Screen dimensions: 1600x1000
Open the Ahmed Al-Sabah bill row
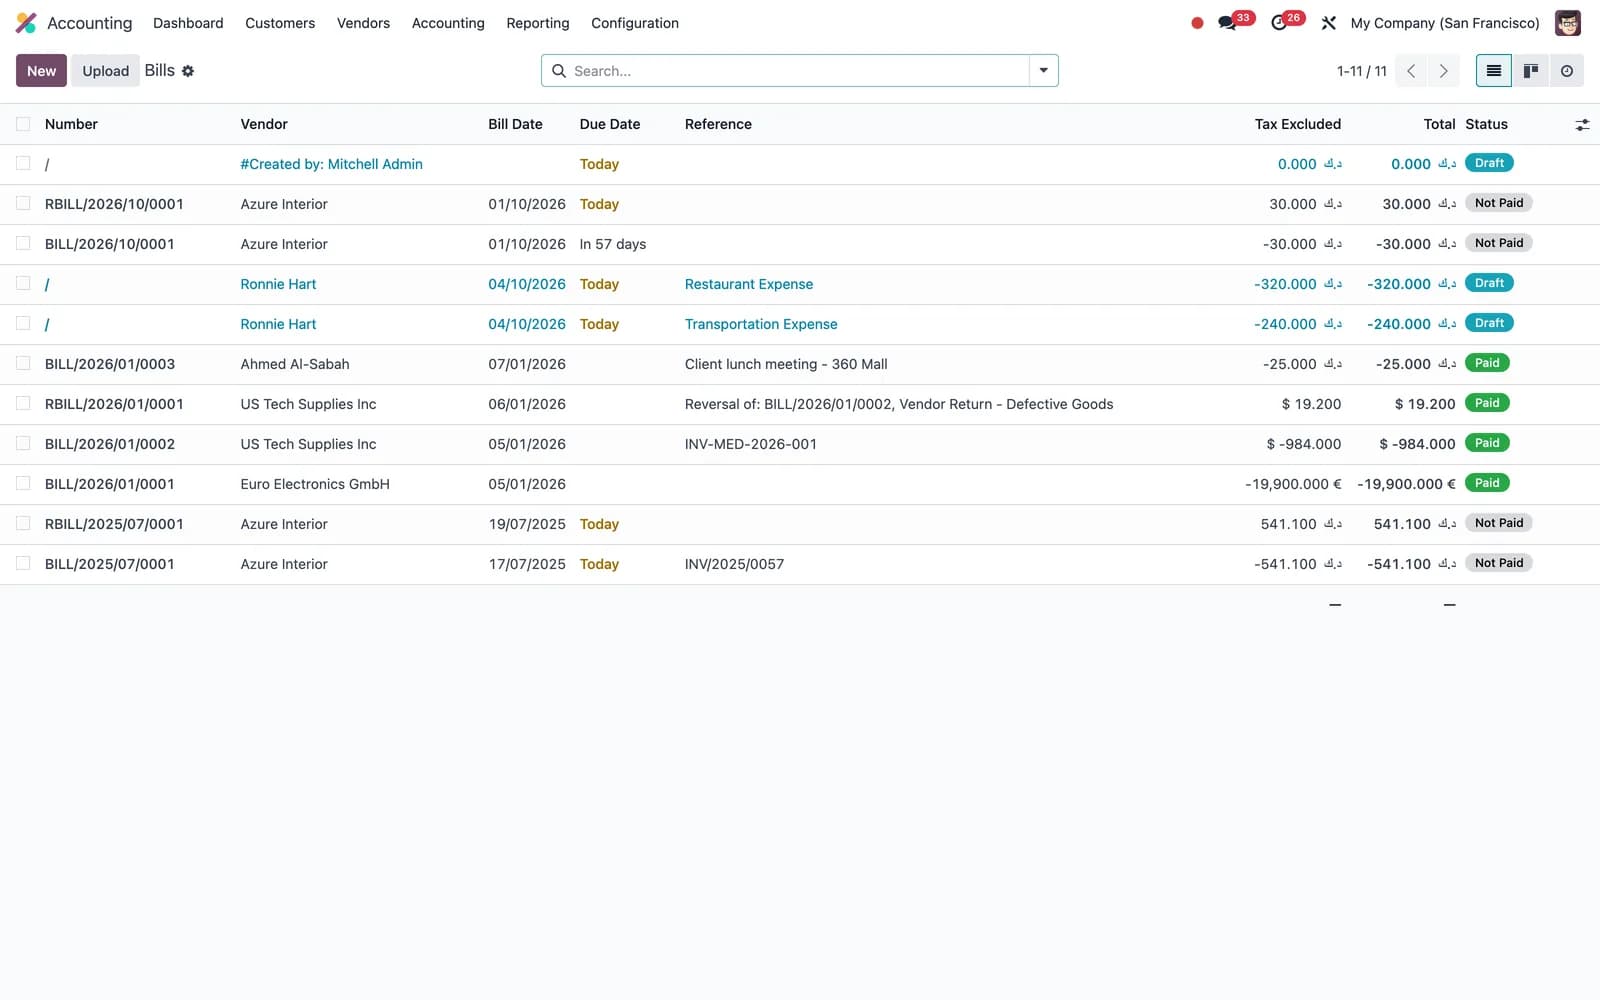(x=800, y=364)
